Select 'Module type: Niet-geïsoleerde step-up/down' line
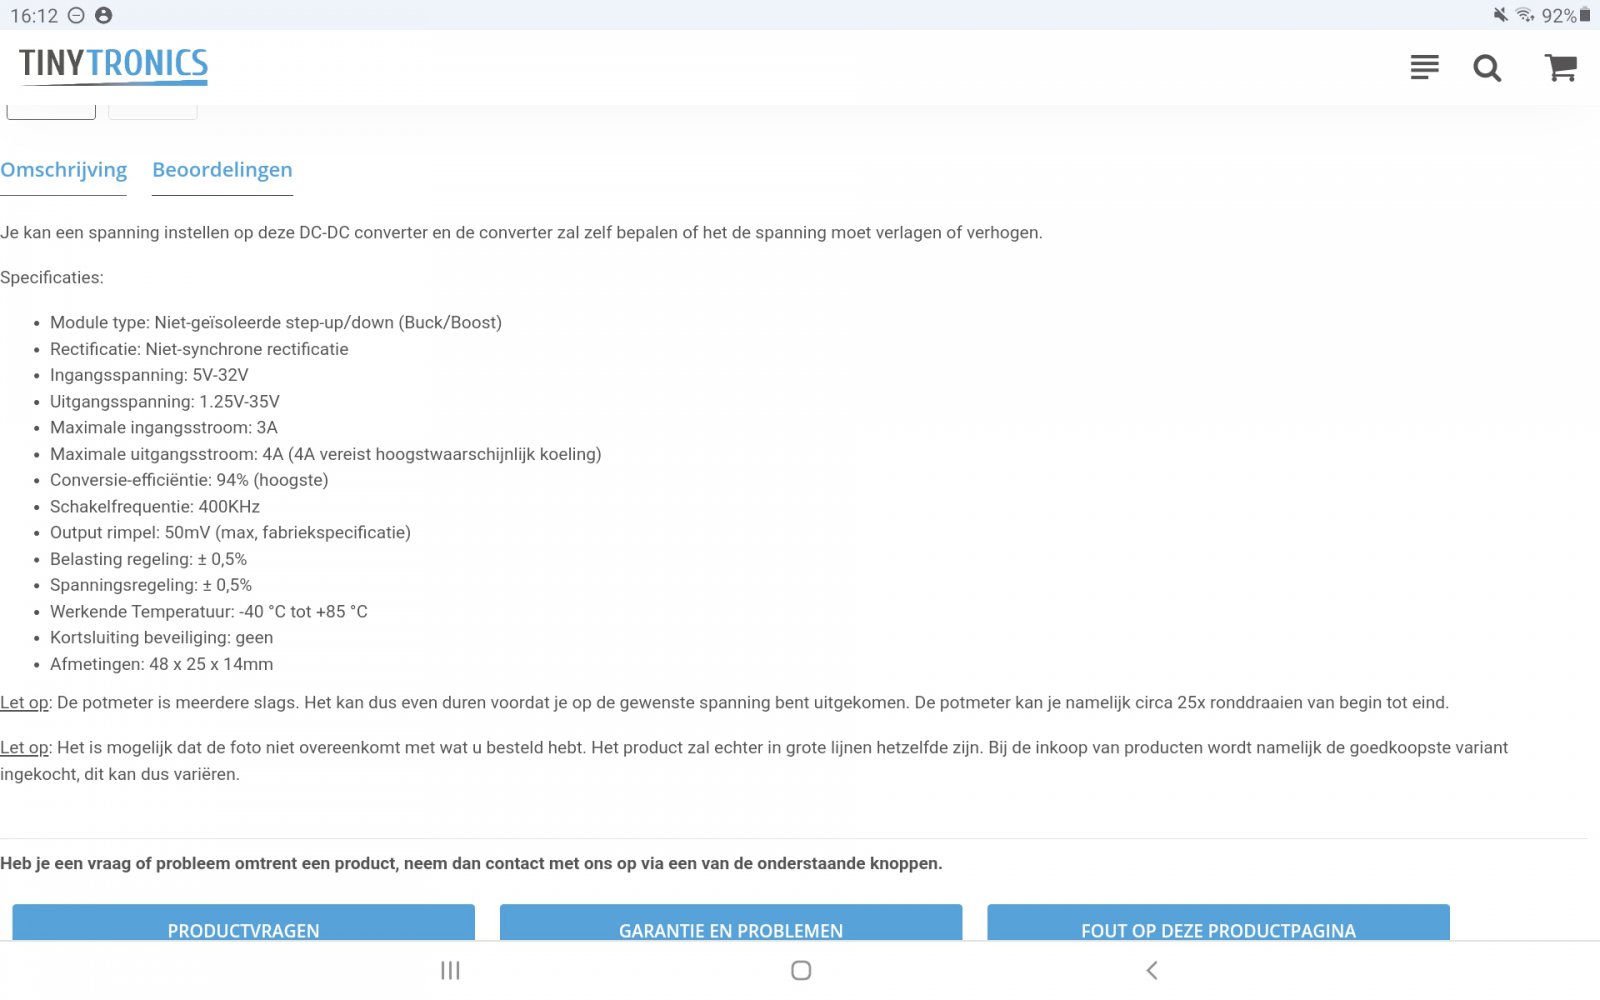 point(276,322)
